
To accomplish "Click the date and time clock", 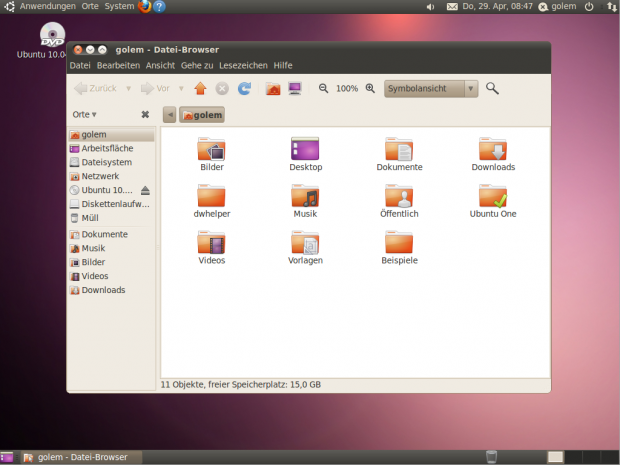I will click(497, 7).
